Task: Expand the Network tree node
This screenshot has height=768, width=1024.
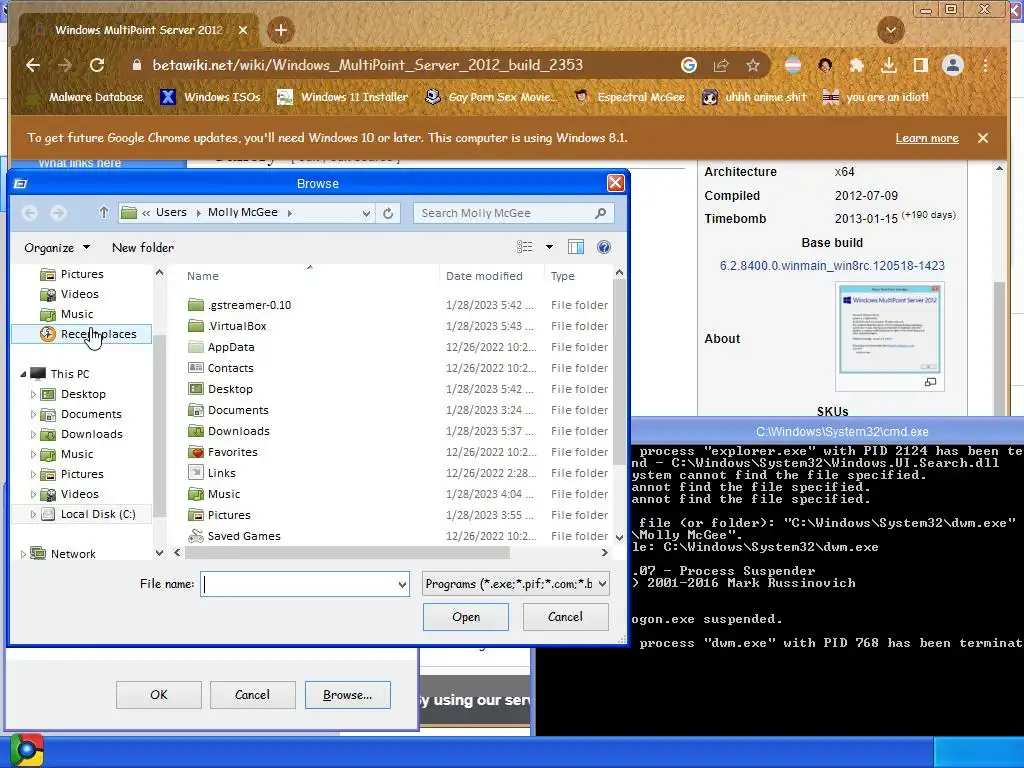Action: [x=24, y=554]
